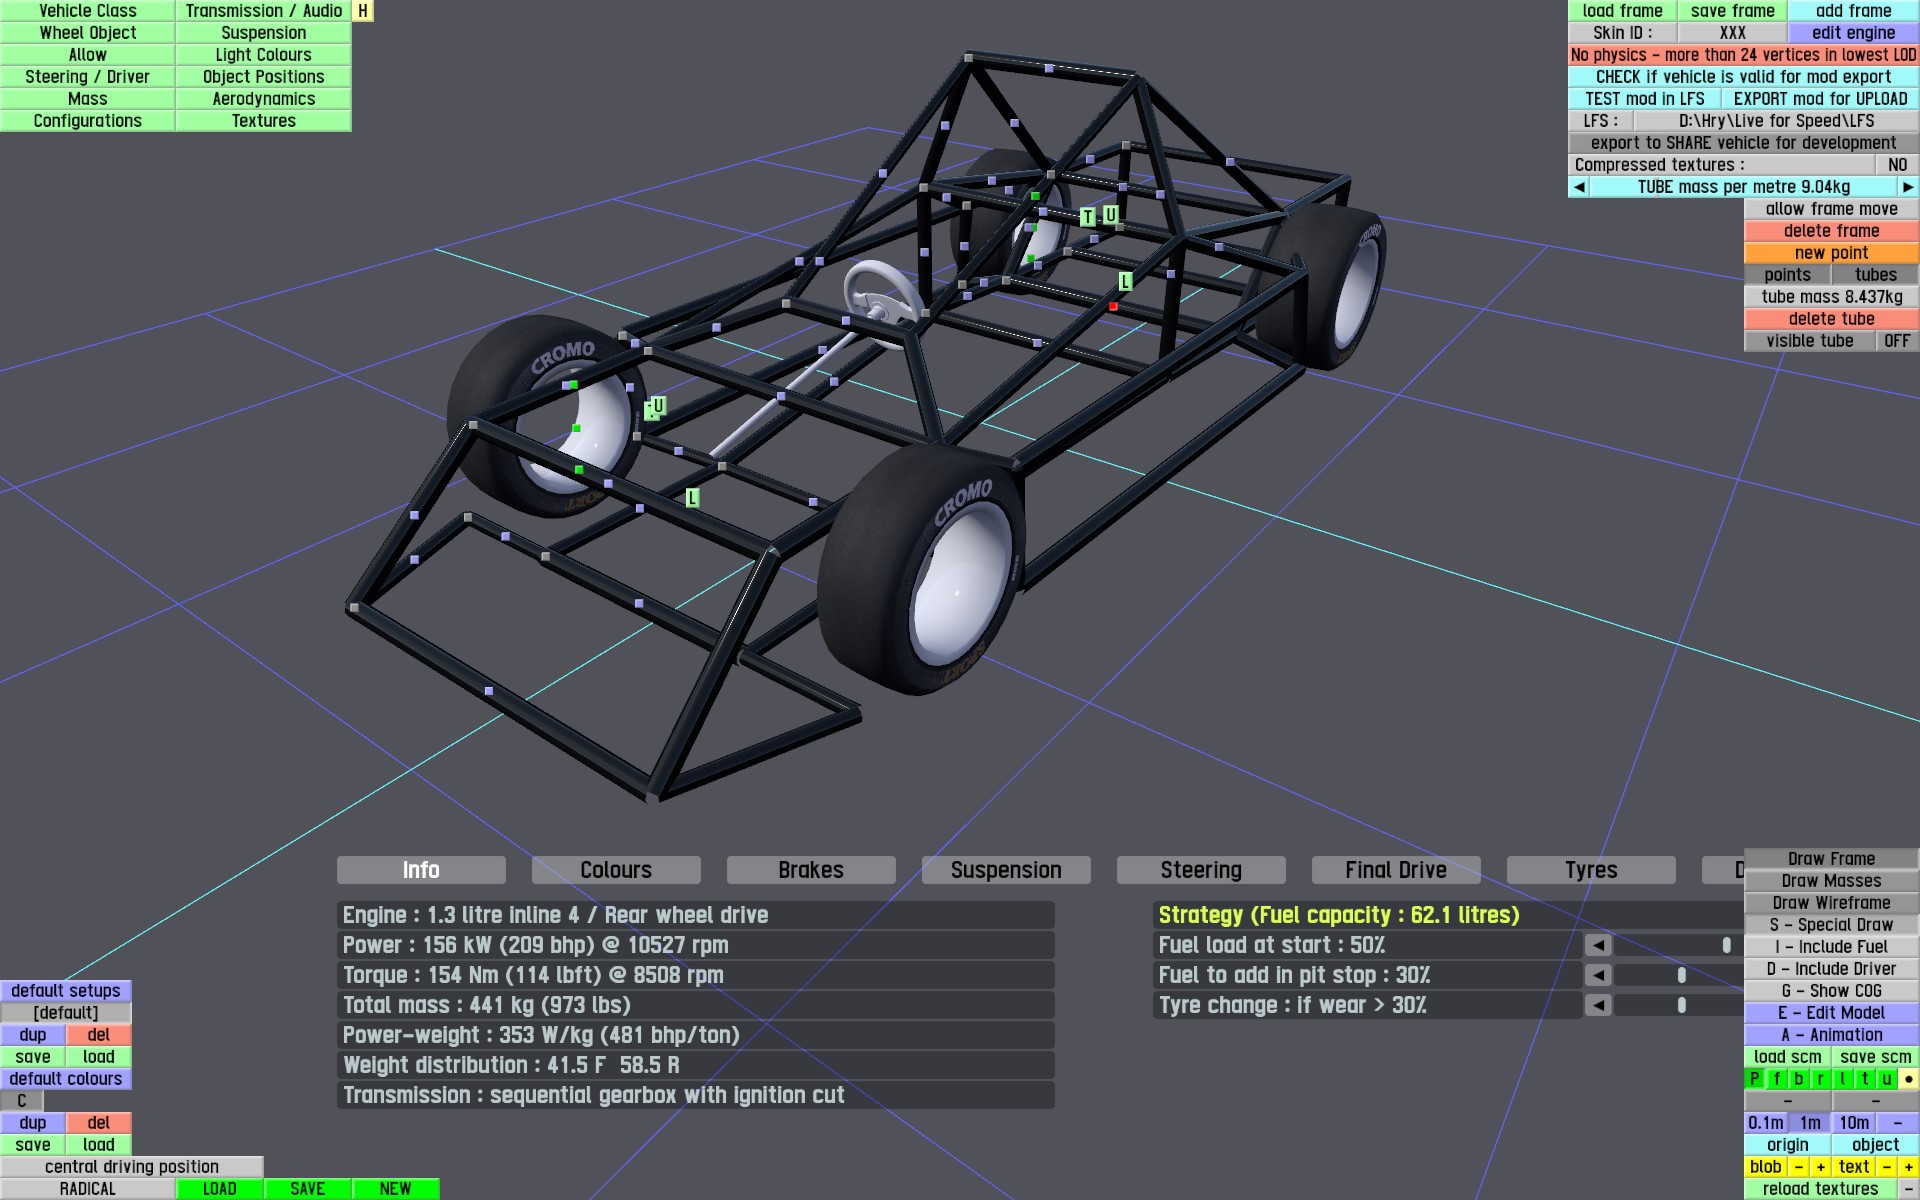
Task: Click the t view button
Action: [1865, 1079]
